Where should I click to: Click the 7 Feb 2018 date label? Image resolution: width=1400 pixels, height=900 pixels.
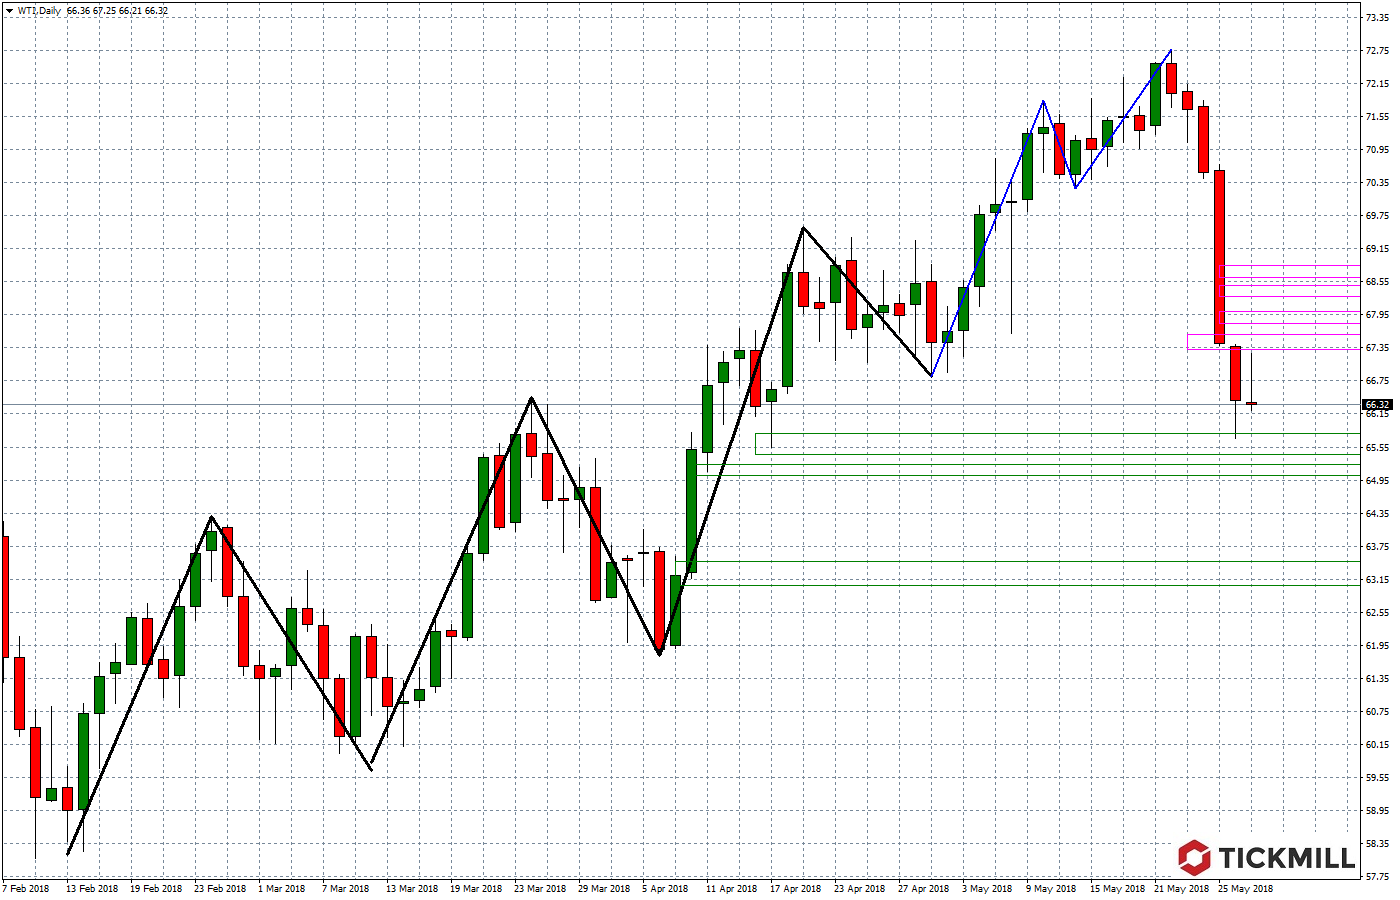26,888
